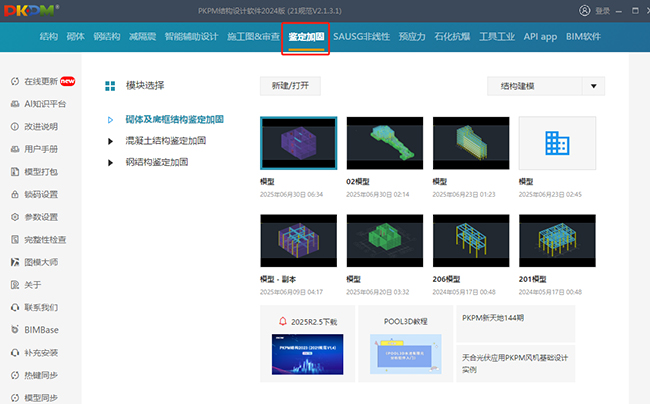The image size is (650, 404).
Task: Click the 模块选择 heading text
Action: (145, 86)
